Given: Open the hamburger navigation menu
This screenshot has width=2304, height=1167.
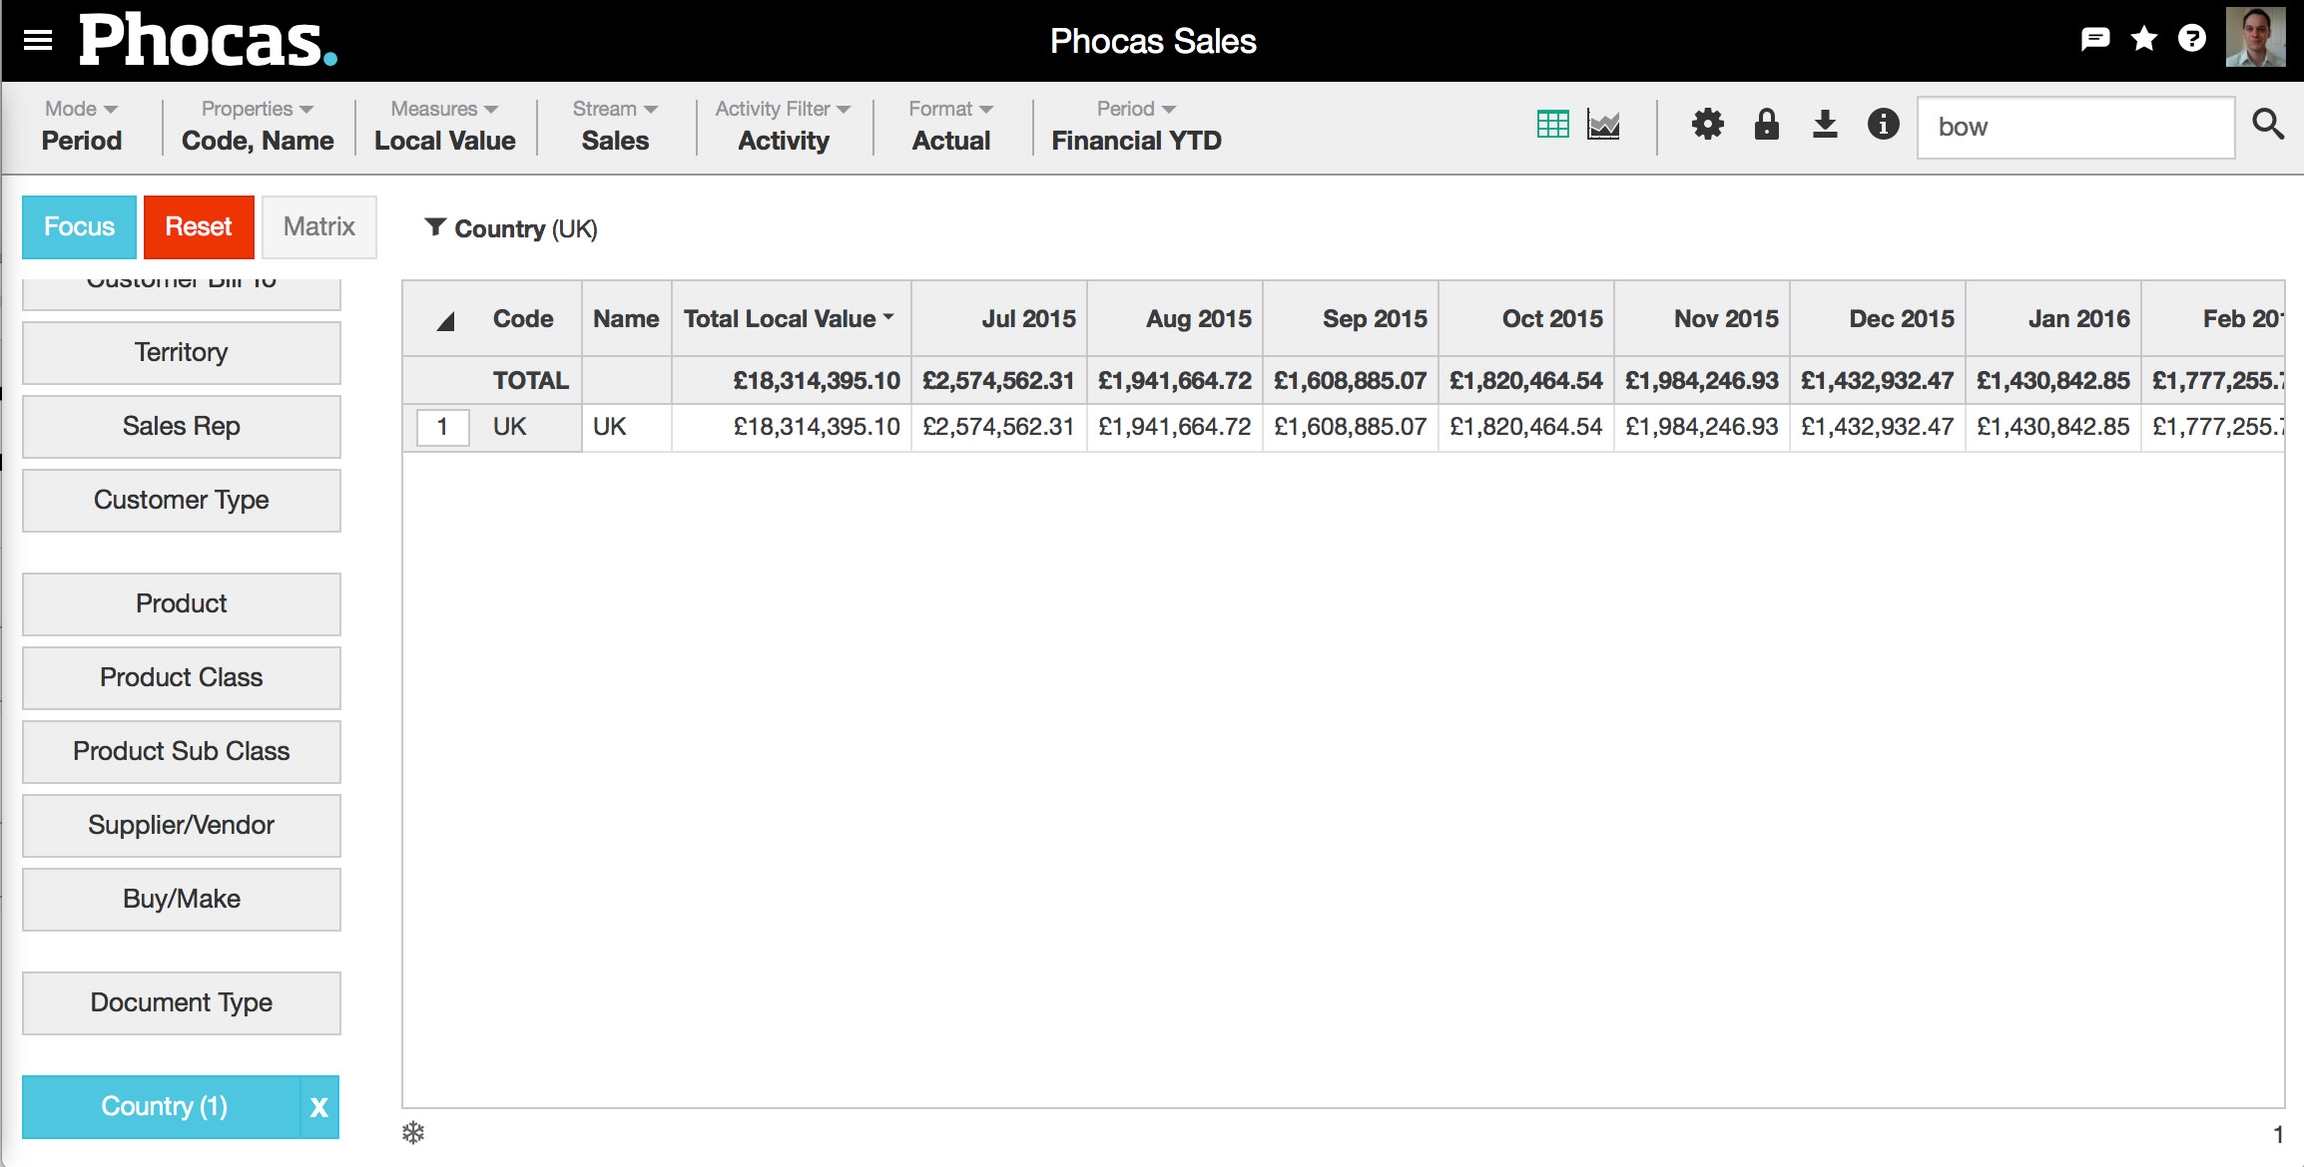Looking at the screenshot, I should [x=38, y=40].
